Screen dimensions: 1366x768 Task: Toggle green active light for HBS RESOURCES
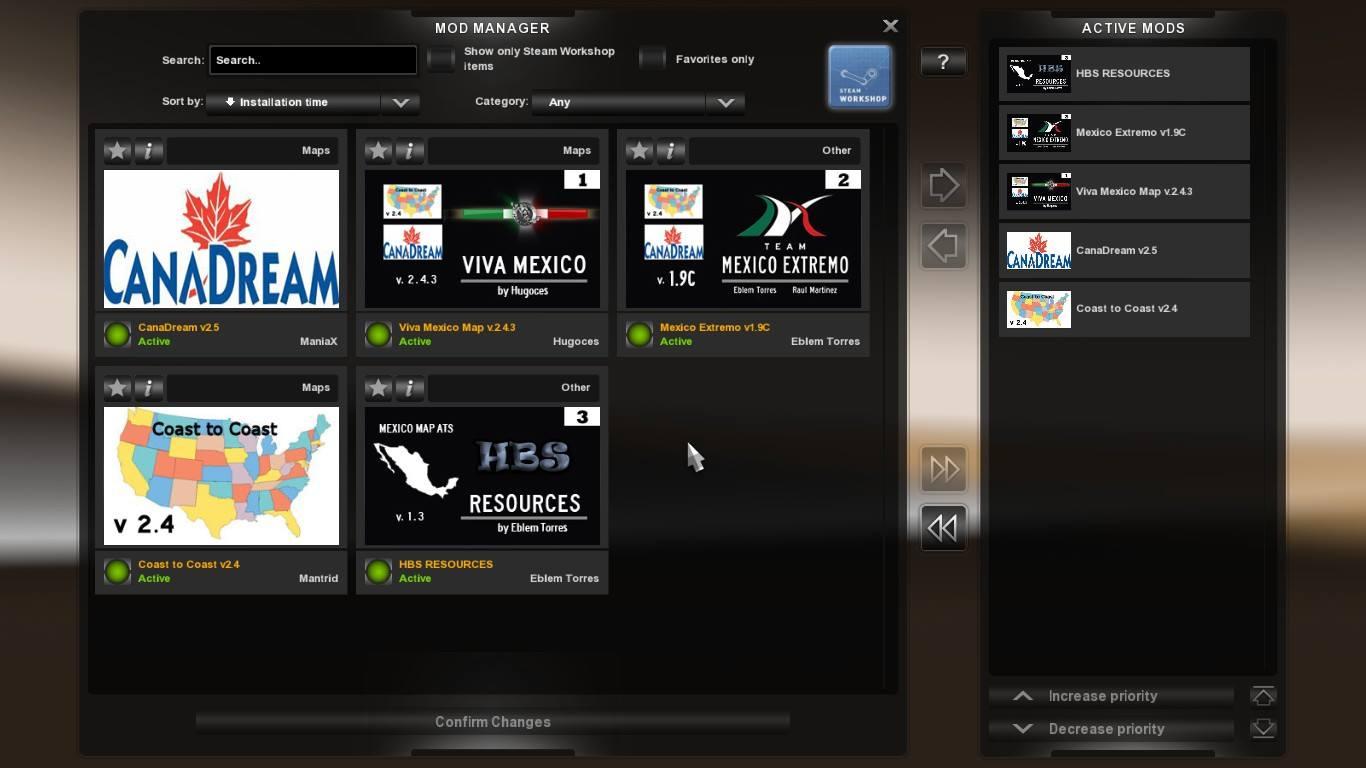(378, 571)
